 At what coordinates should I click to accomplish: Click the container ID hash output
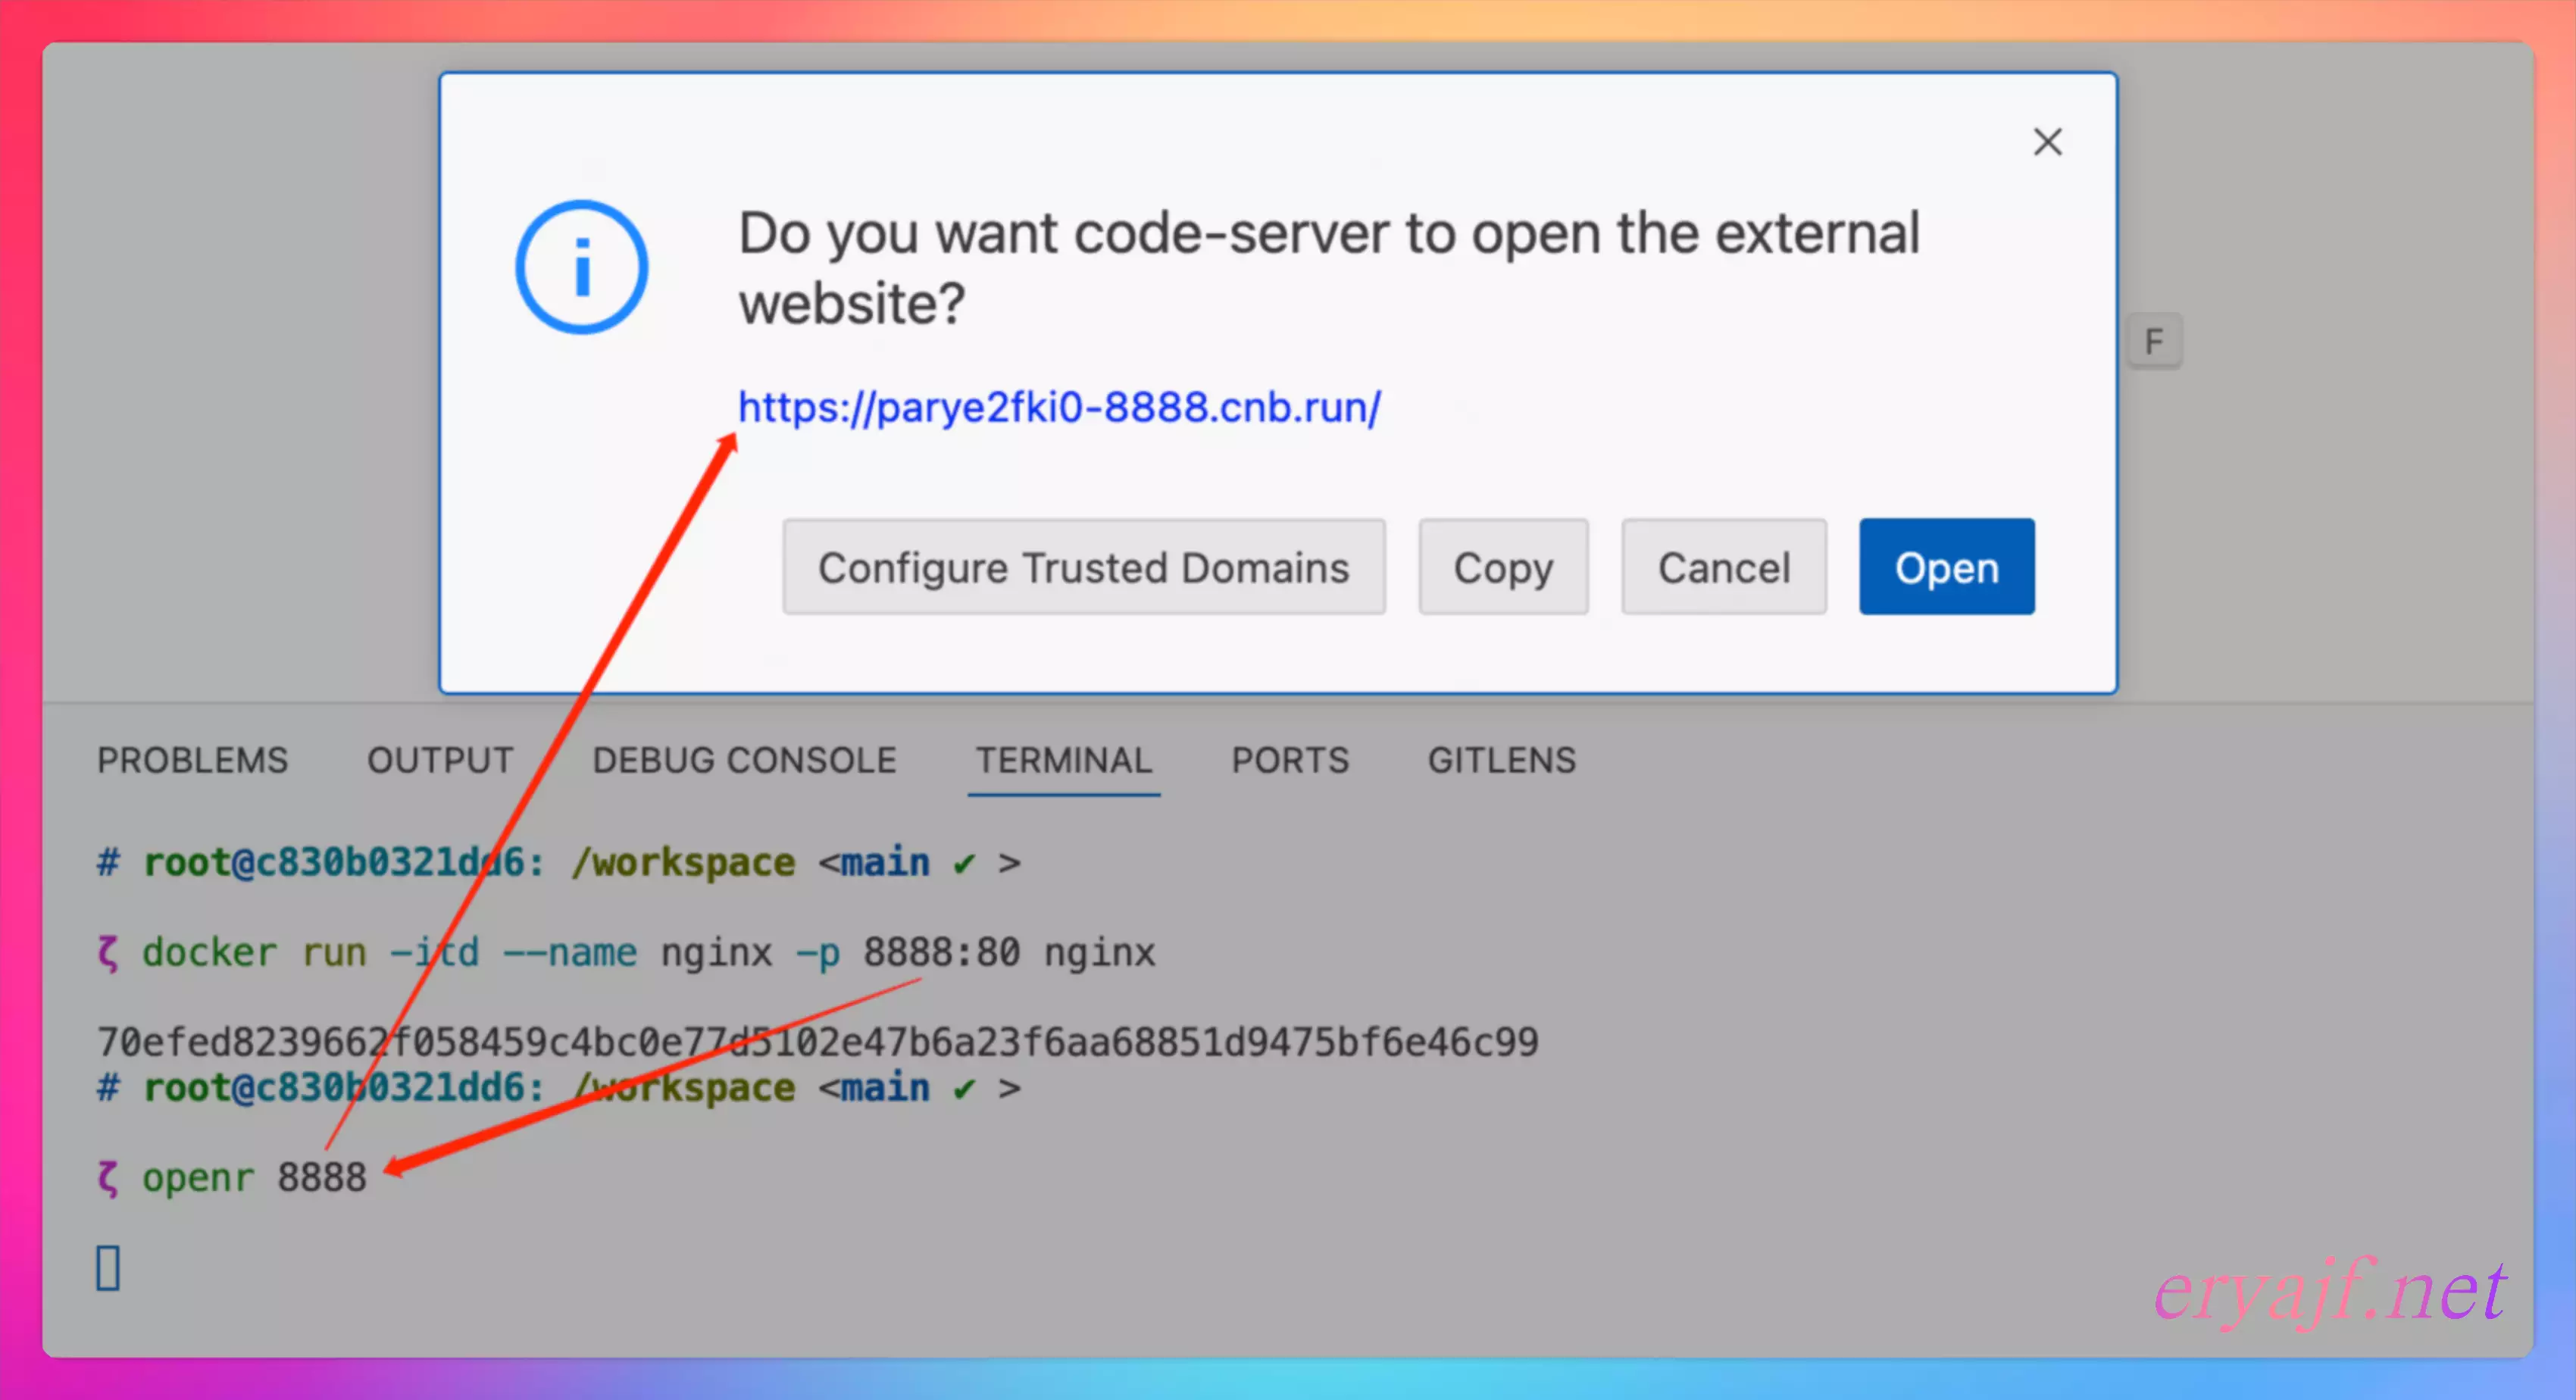pyautogui.click(x=817, y=1042)
